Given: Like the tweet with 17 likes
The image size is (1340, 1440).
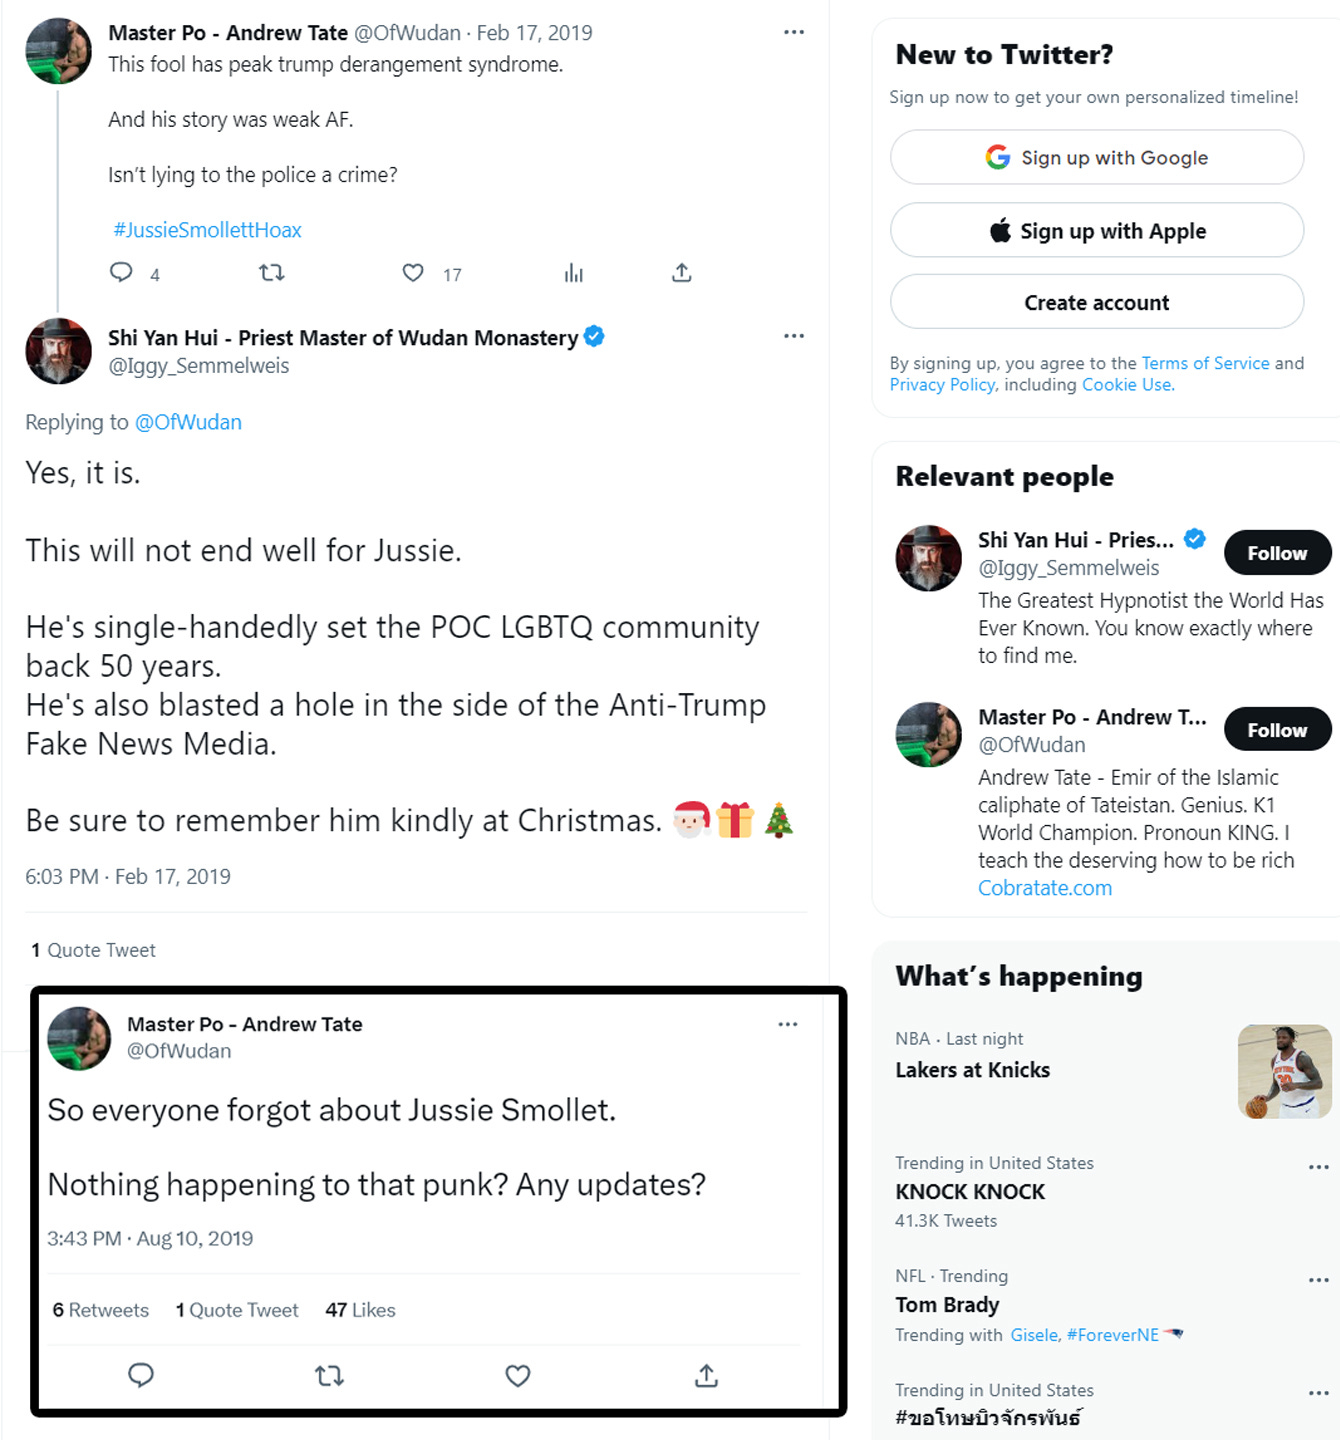Looking at the screenshot, I should click(x=413, y=272).
